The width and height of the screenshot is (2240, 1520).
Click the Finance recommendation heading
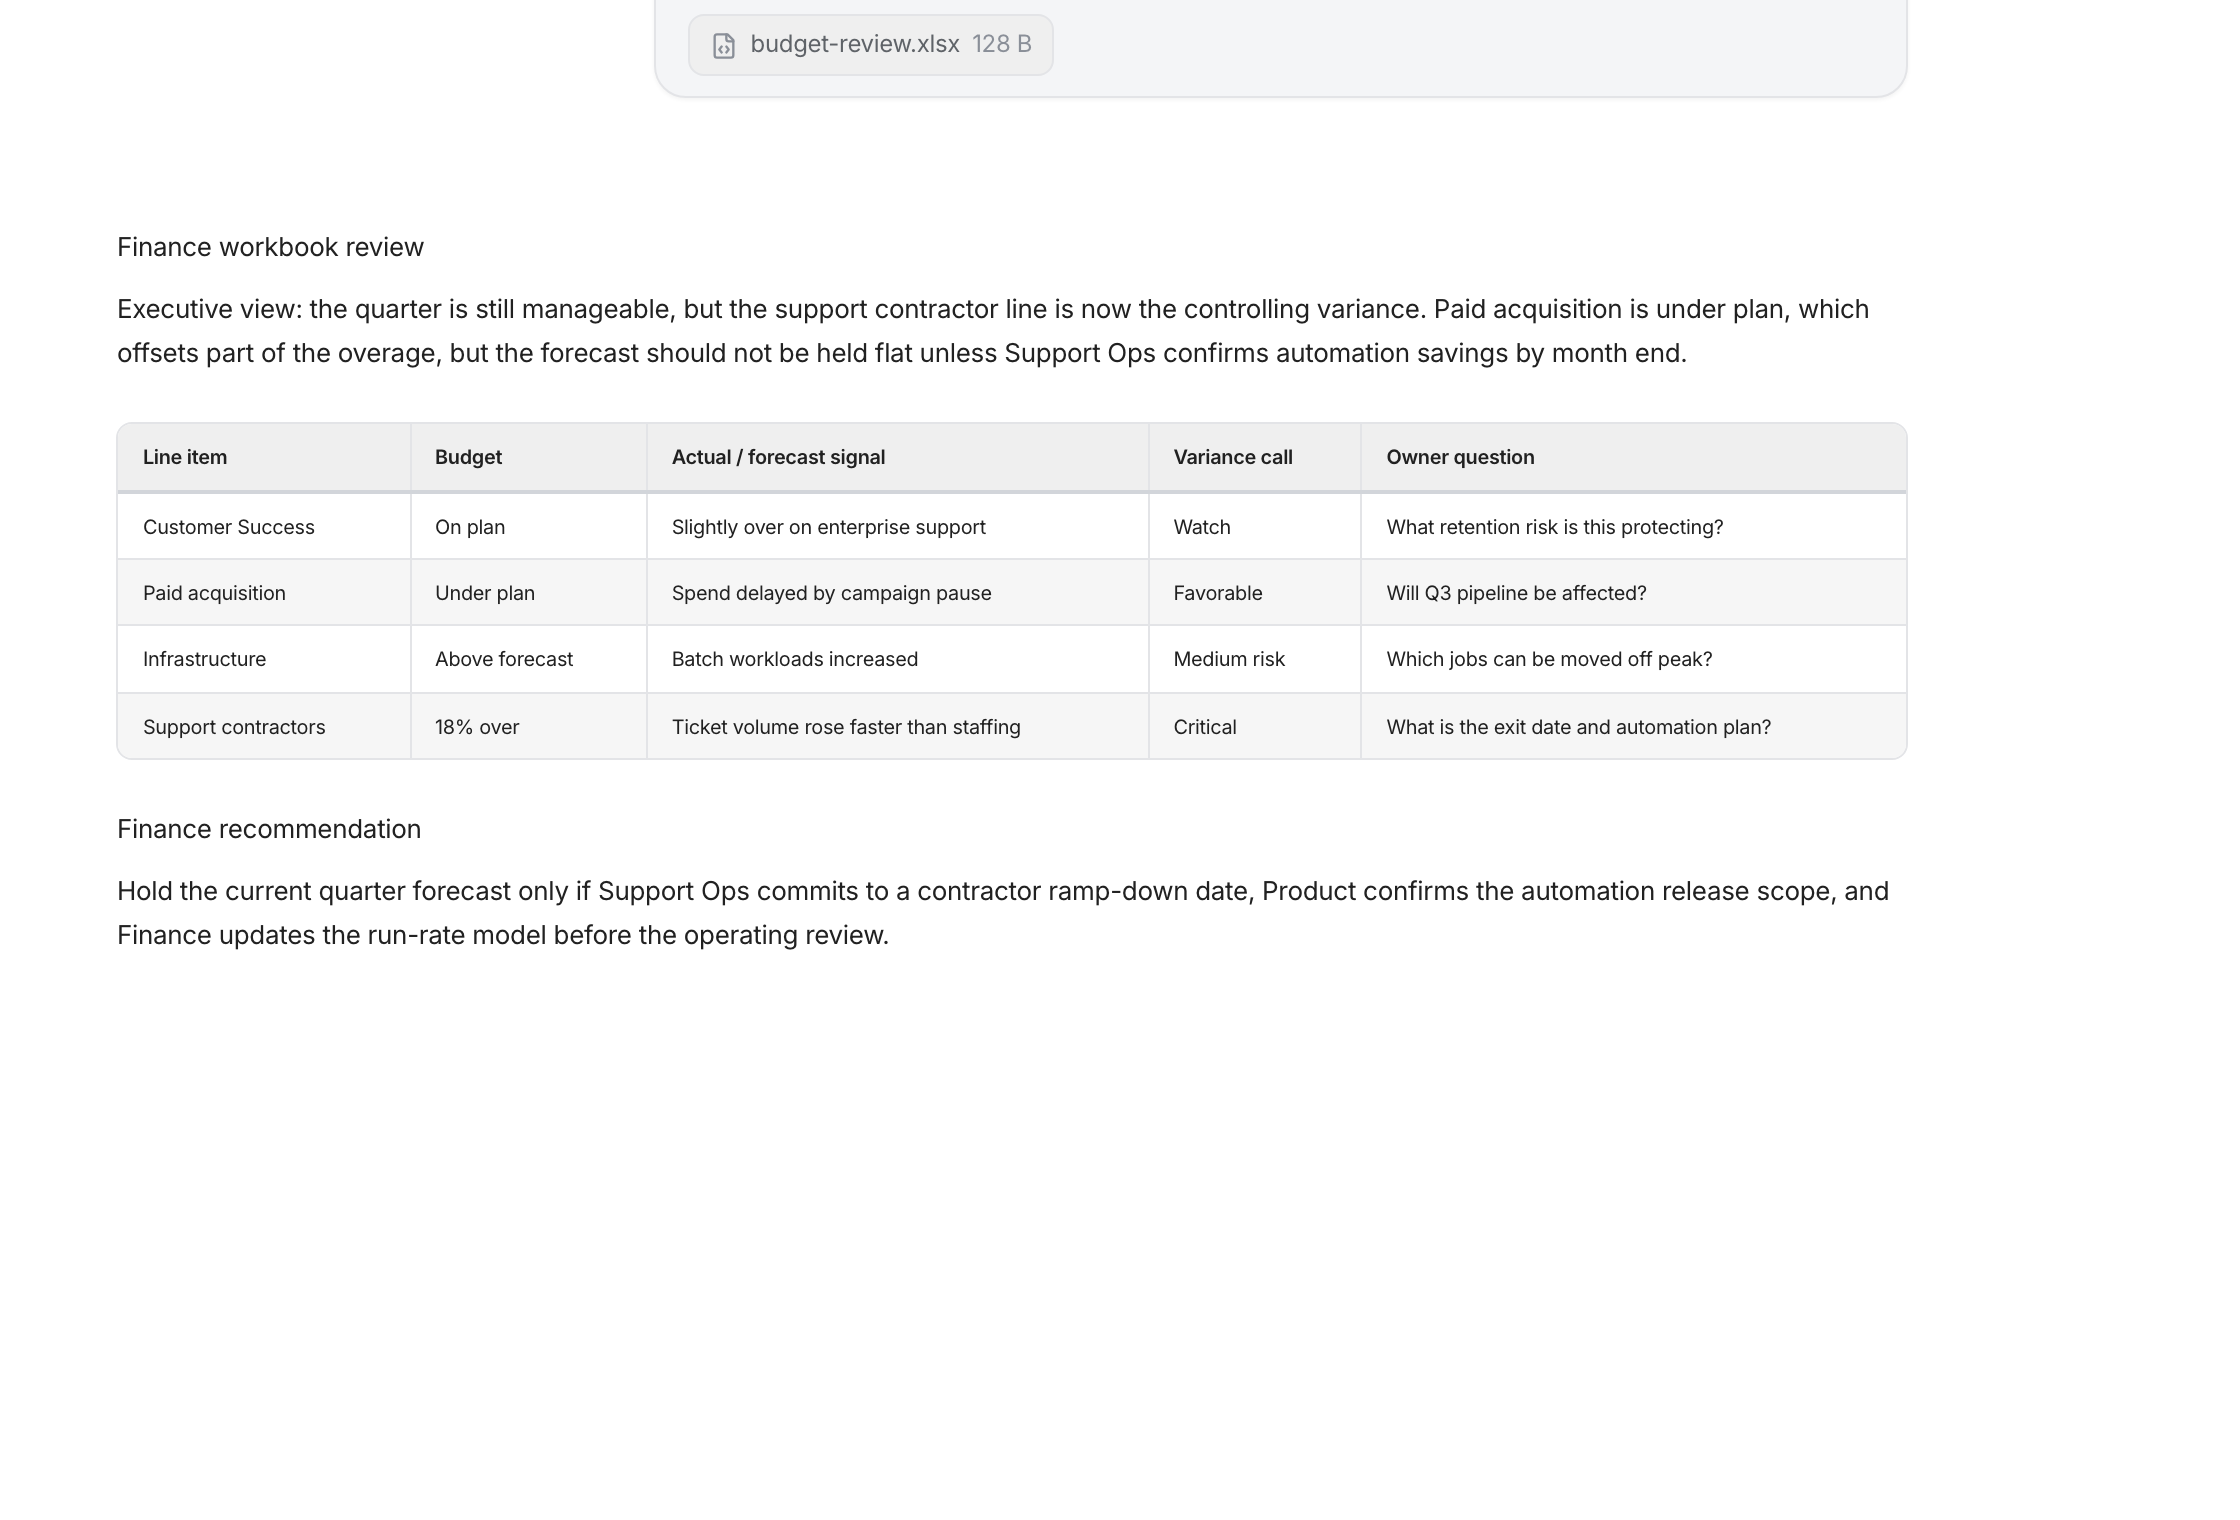[269, 829]
